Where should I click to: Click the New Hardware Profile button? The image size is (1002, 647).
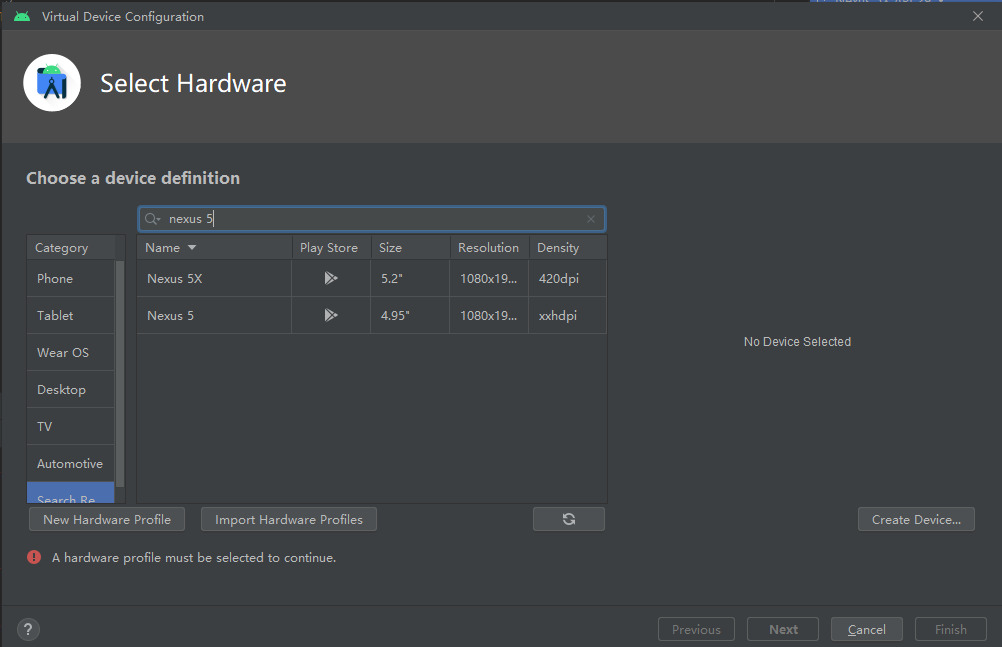[x=107, y=519]
